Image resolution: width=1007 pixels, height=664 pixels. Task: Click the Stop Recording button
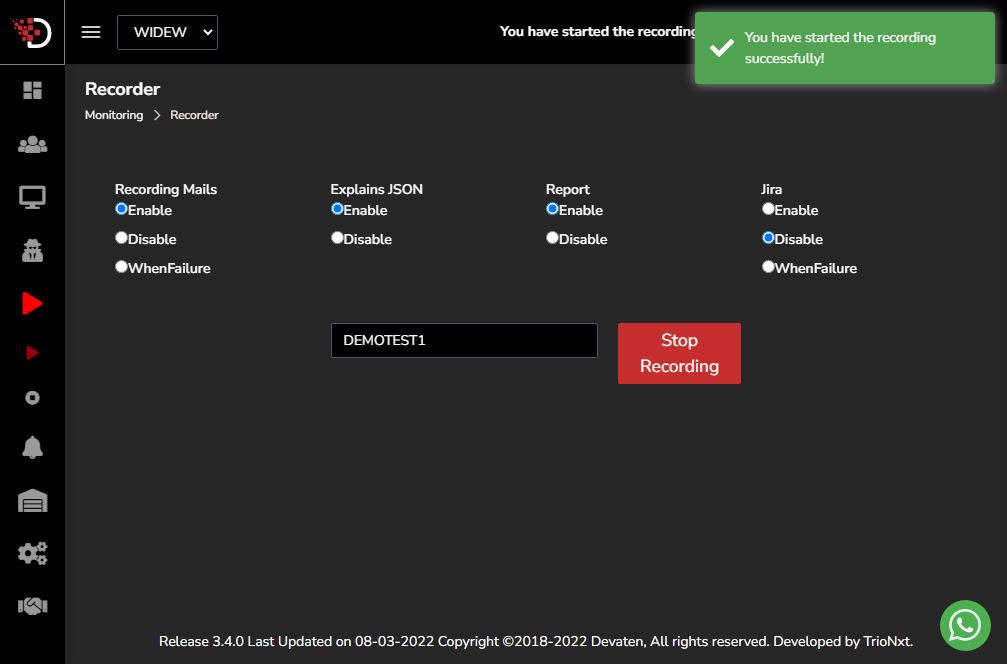(x=679, y=353)
